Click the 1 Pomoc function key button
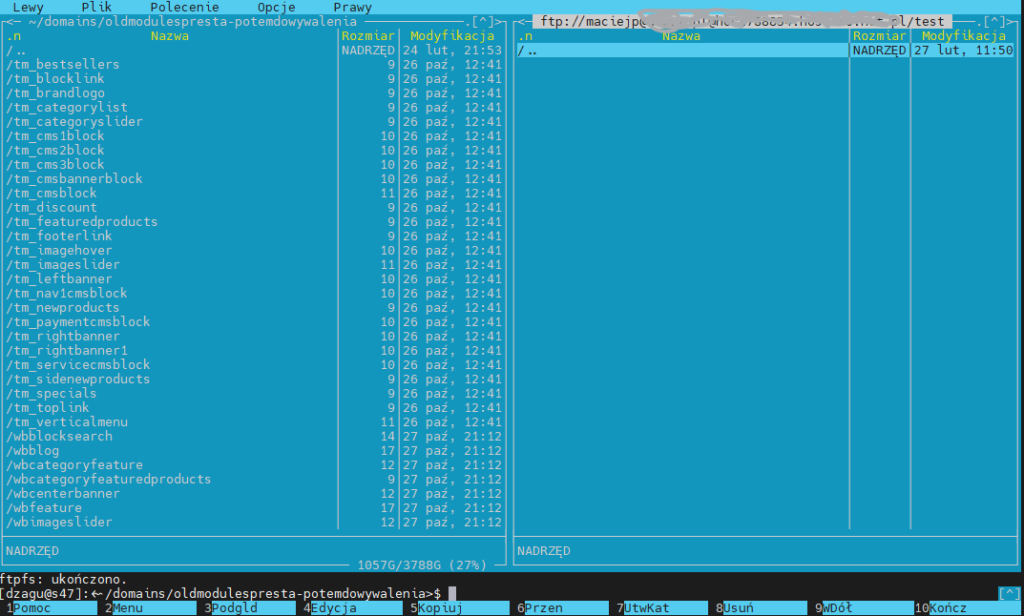The height and width of the screenshot is (616, 1024). click(x=50, y=608)
